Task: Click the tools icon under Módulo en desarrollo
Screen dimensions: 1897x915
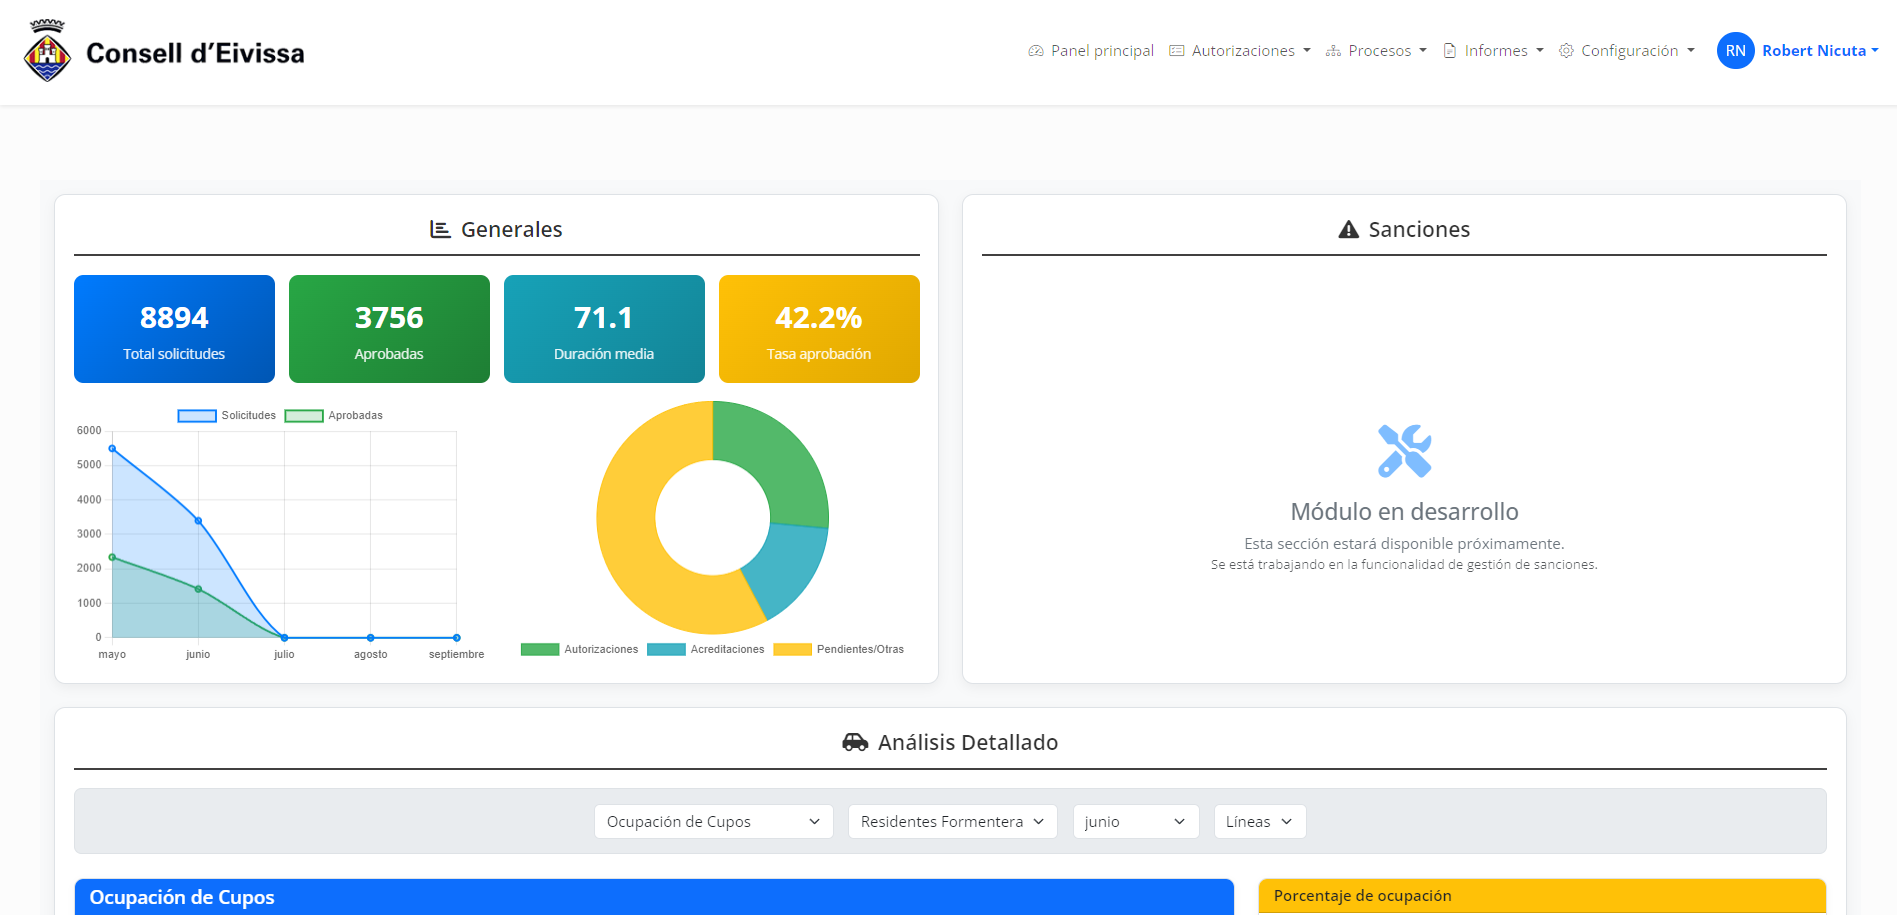Action: click(1404, 451)
